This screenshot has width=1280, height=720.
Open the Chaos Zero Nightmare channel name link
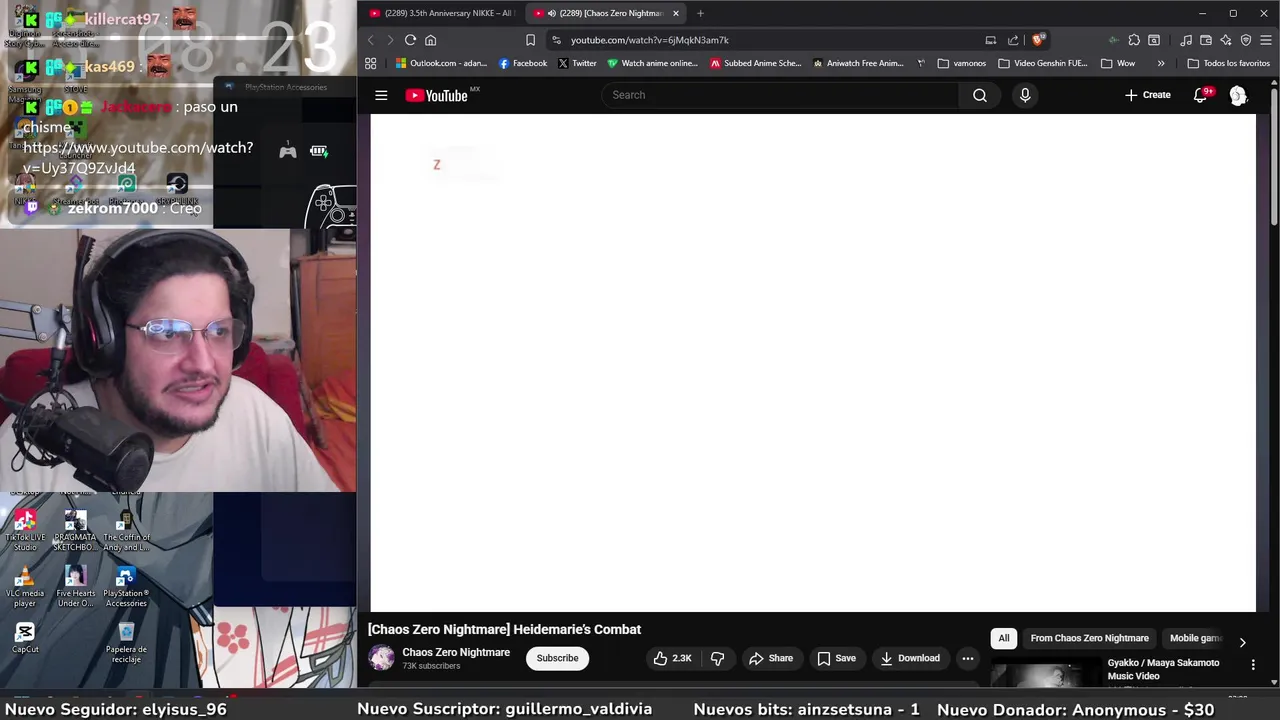coord(456,652)
